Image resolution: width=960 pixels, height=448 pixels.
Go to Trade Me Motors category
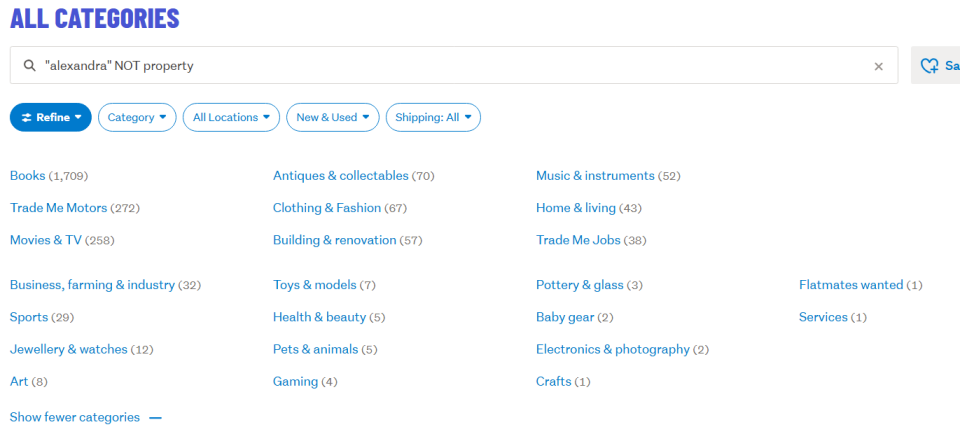click(x=60, y=208)
